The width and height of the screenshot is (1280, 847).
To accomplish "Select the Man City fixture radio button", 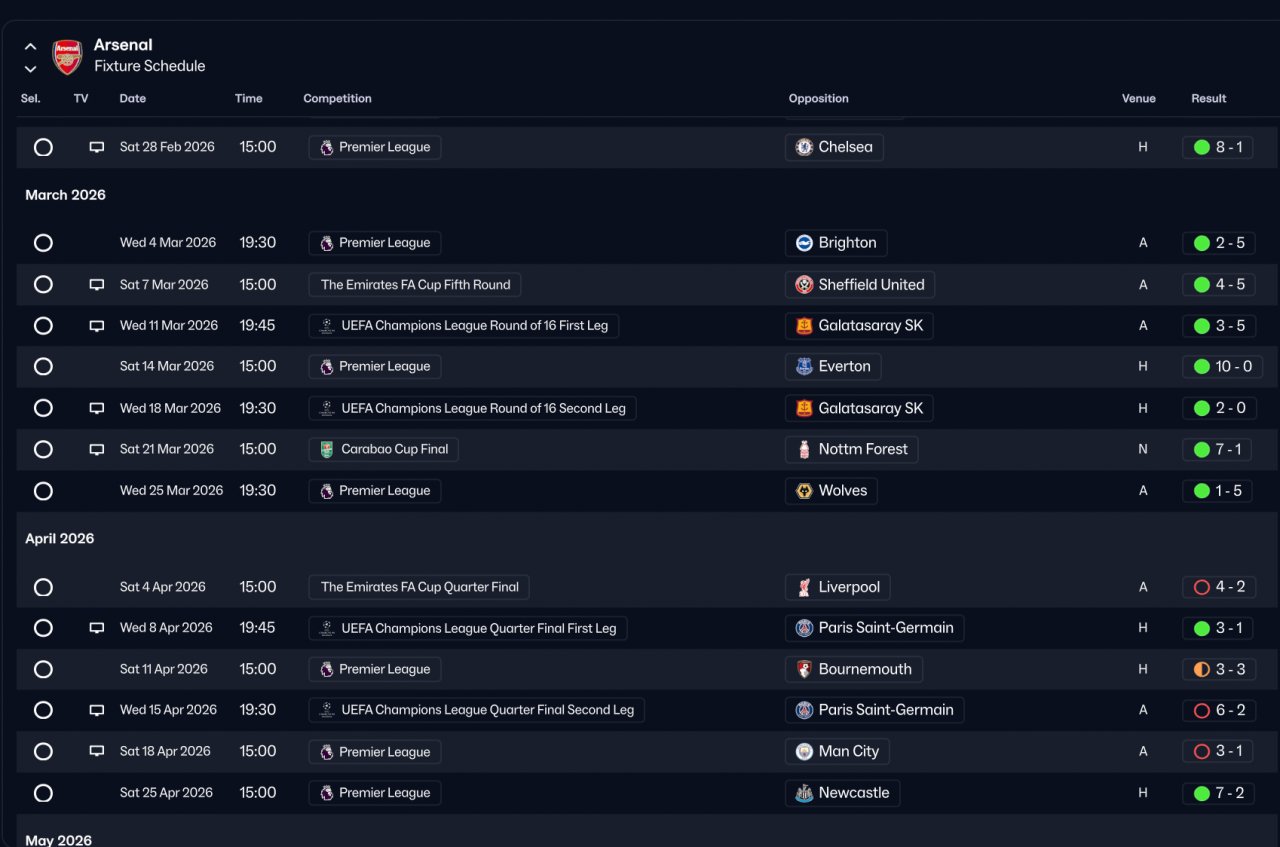I will pyautogui.click(x=43, y=751).
